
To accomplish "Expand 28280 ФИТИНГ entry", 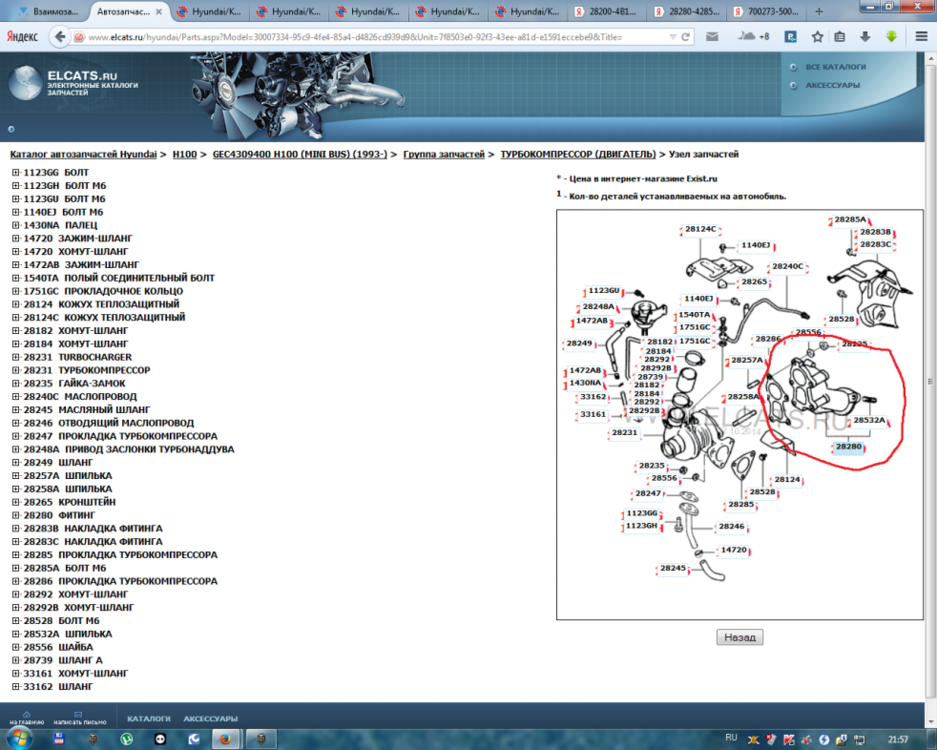I will tap(16, 515).
